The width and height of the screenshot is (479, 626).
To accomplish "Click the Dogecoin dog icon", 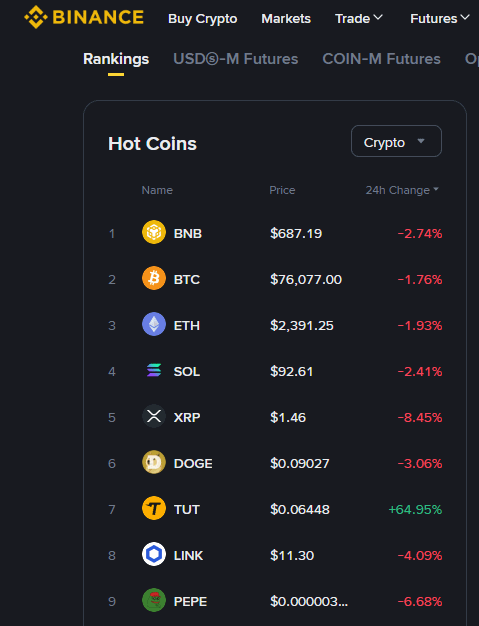I will (154, 462).
